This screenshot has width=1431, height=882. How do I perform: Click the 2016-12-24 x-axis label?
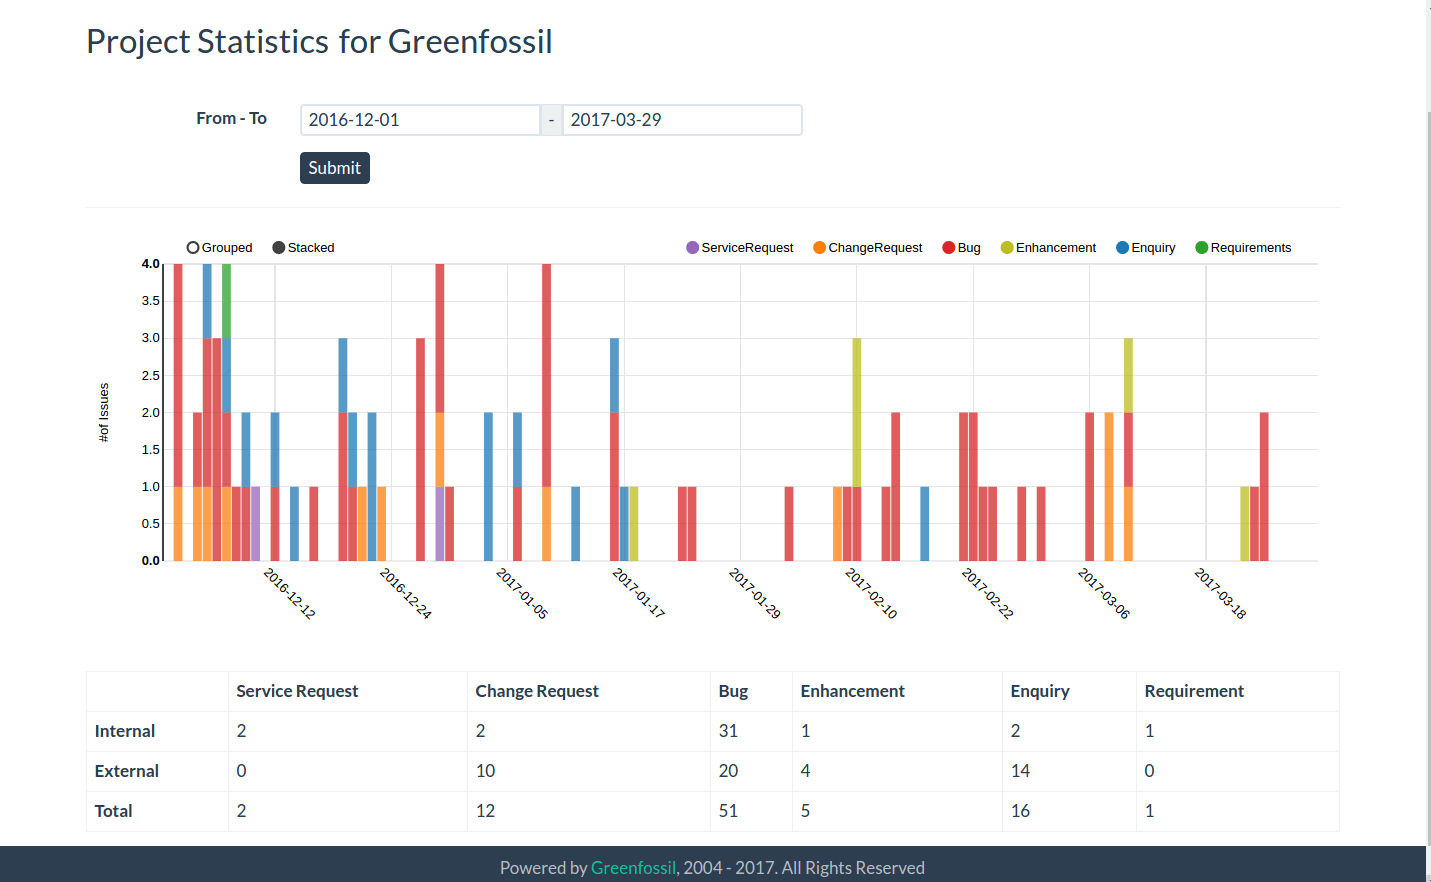(406, 593)
